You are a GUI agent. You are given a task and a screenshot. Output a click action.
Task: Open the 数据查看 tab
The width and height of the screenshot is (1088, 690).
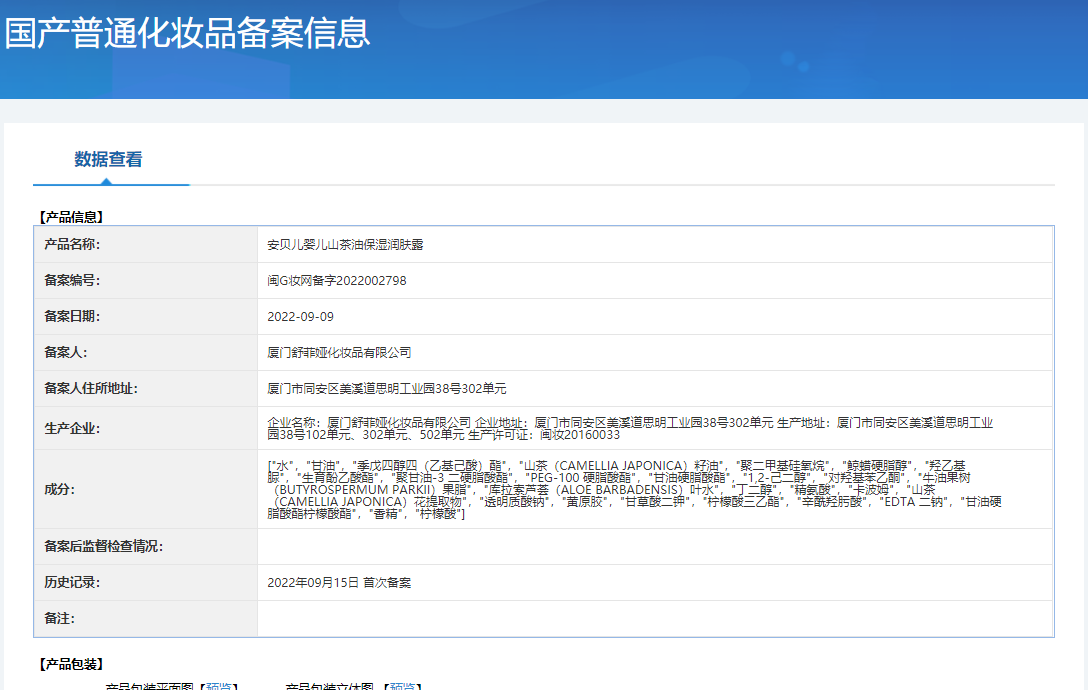pos(108,160)
